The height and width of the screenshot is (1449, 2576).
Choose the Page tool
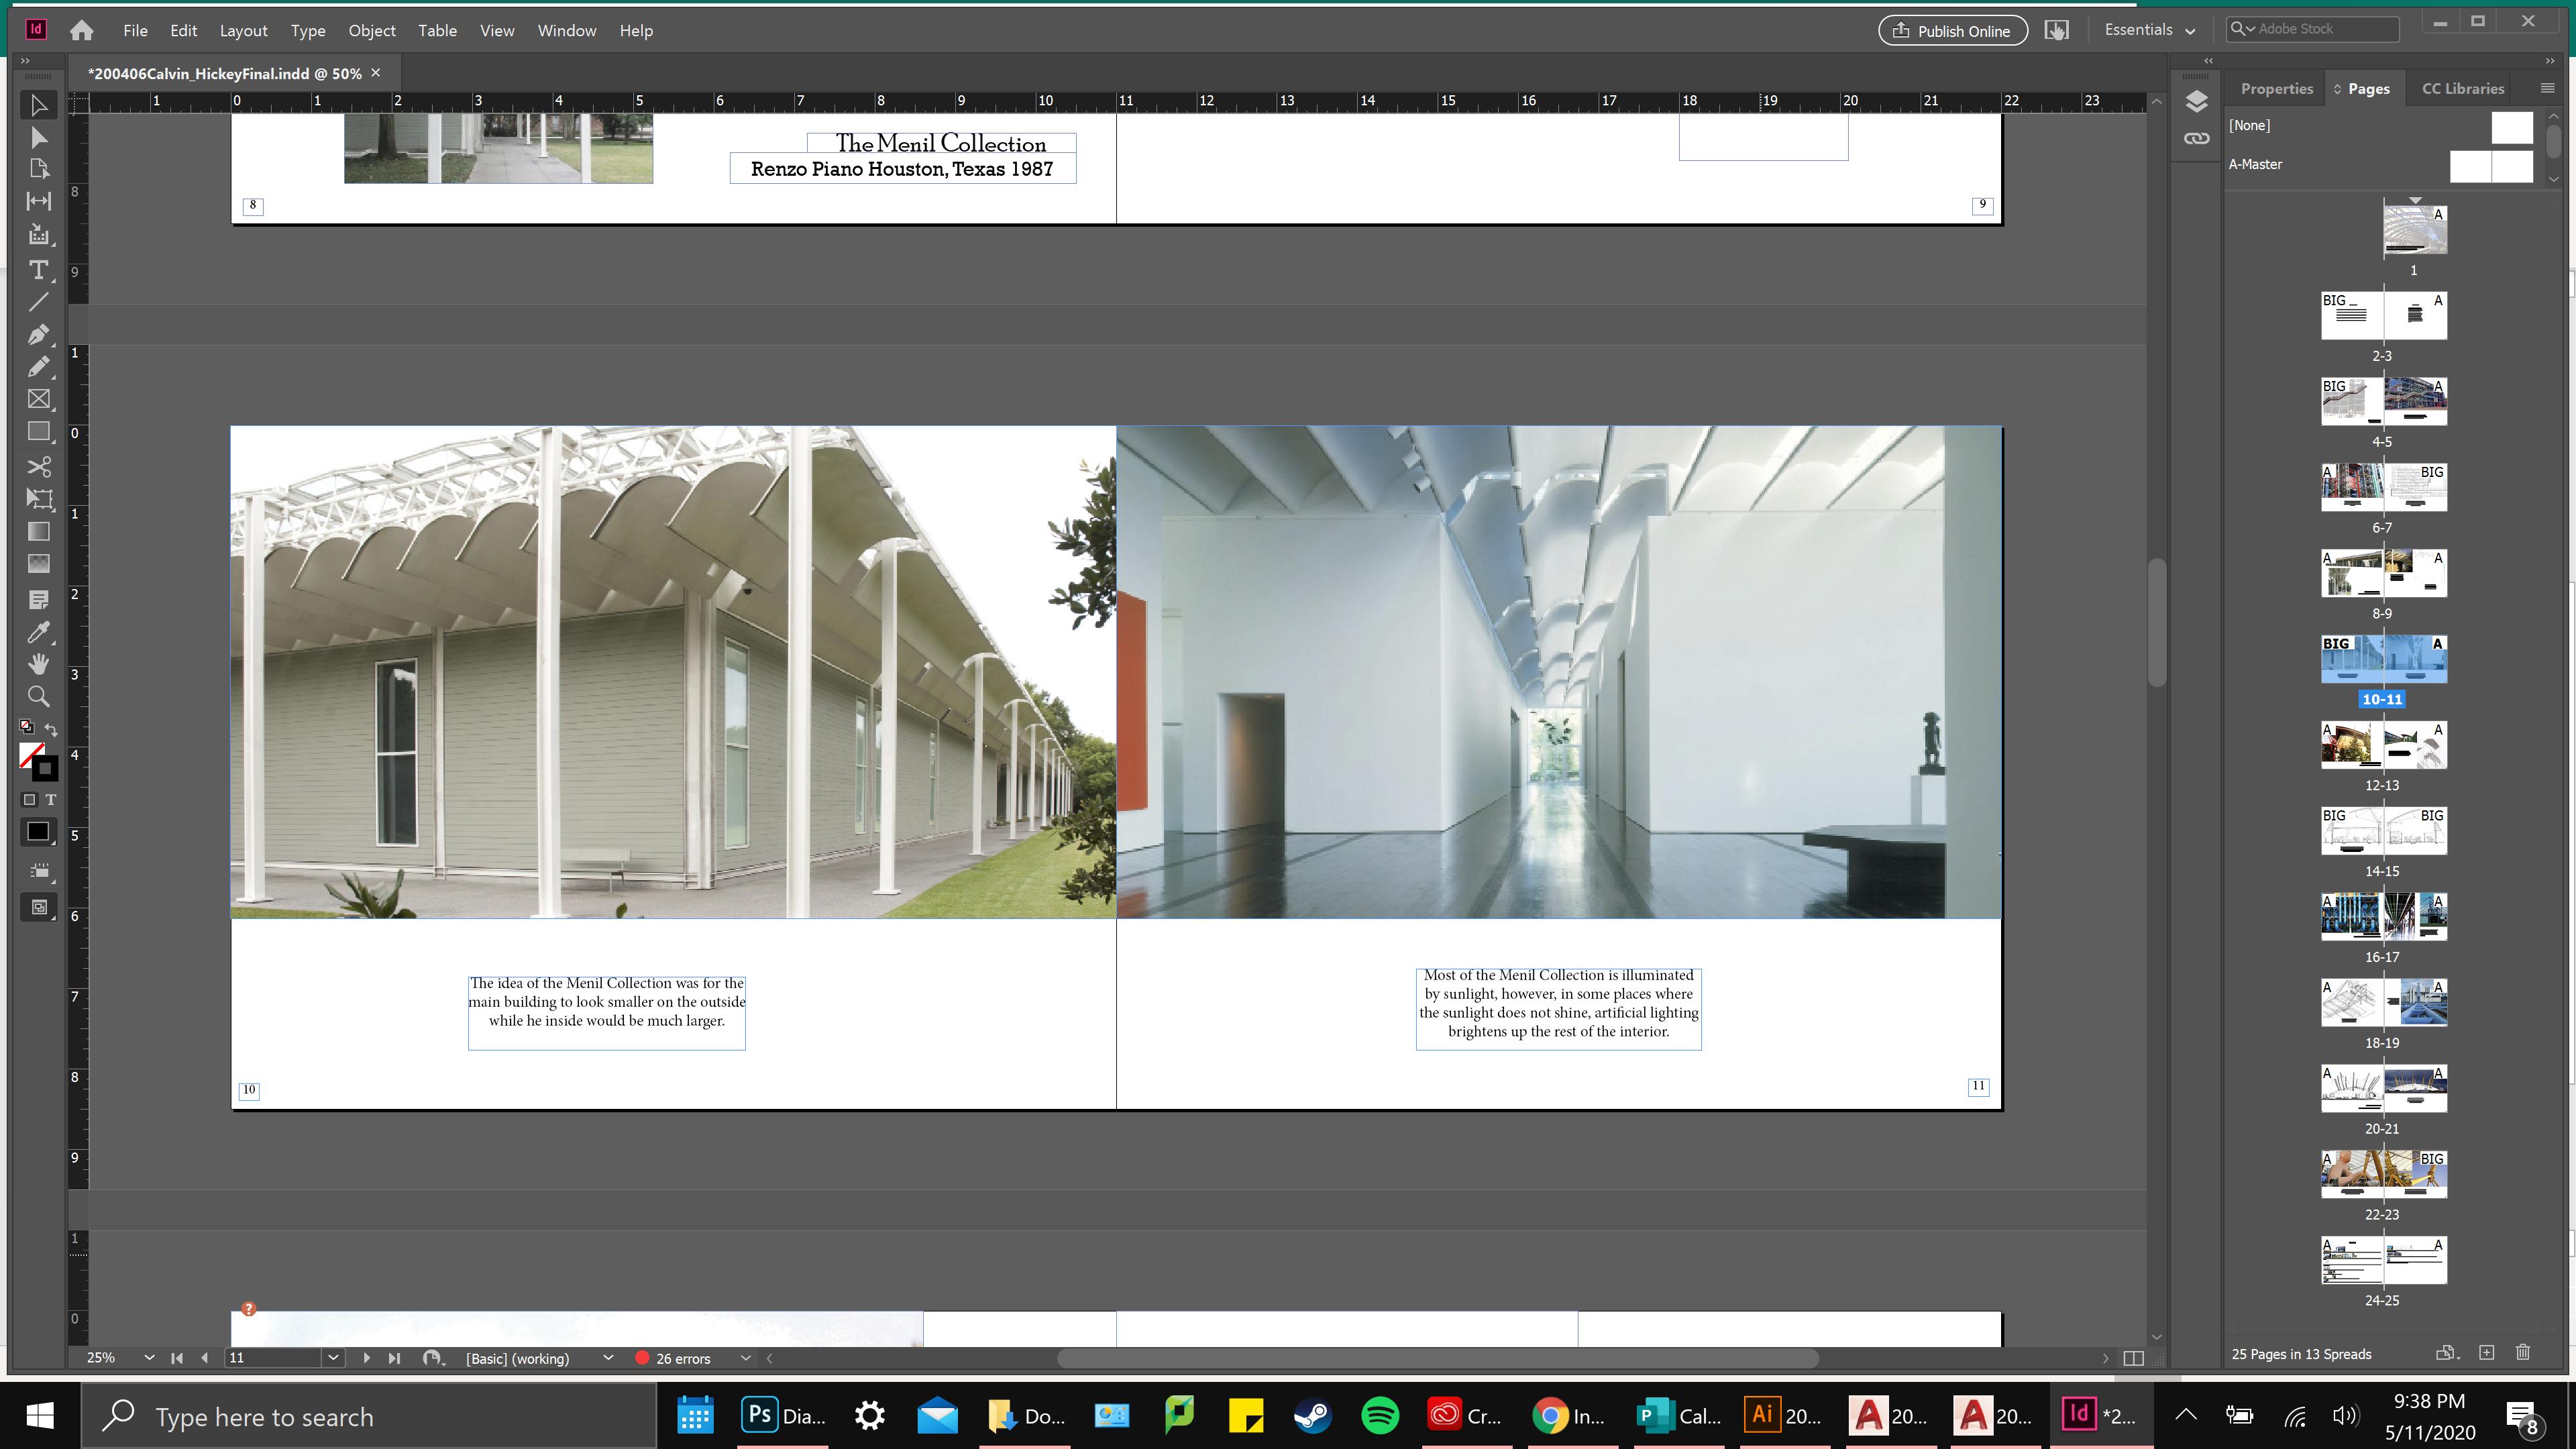point(38,169)
